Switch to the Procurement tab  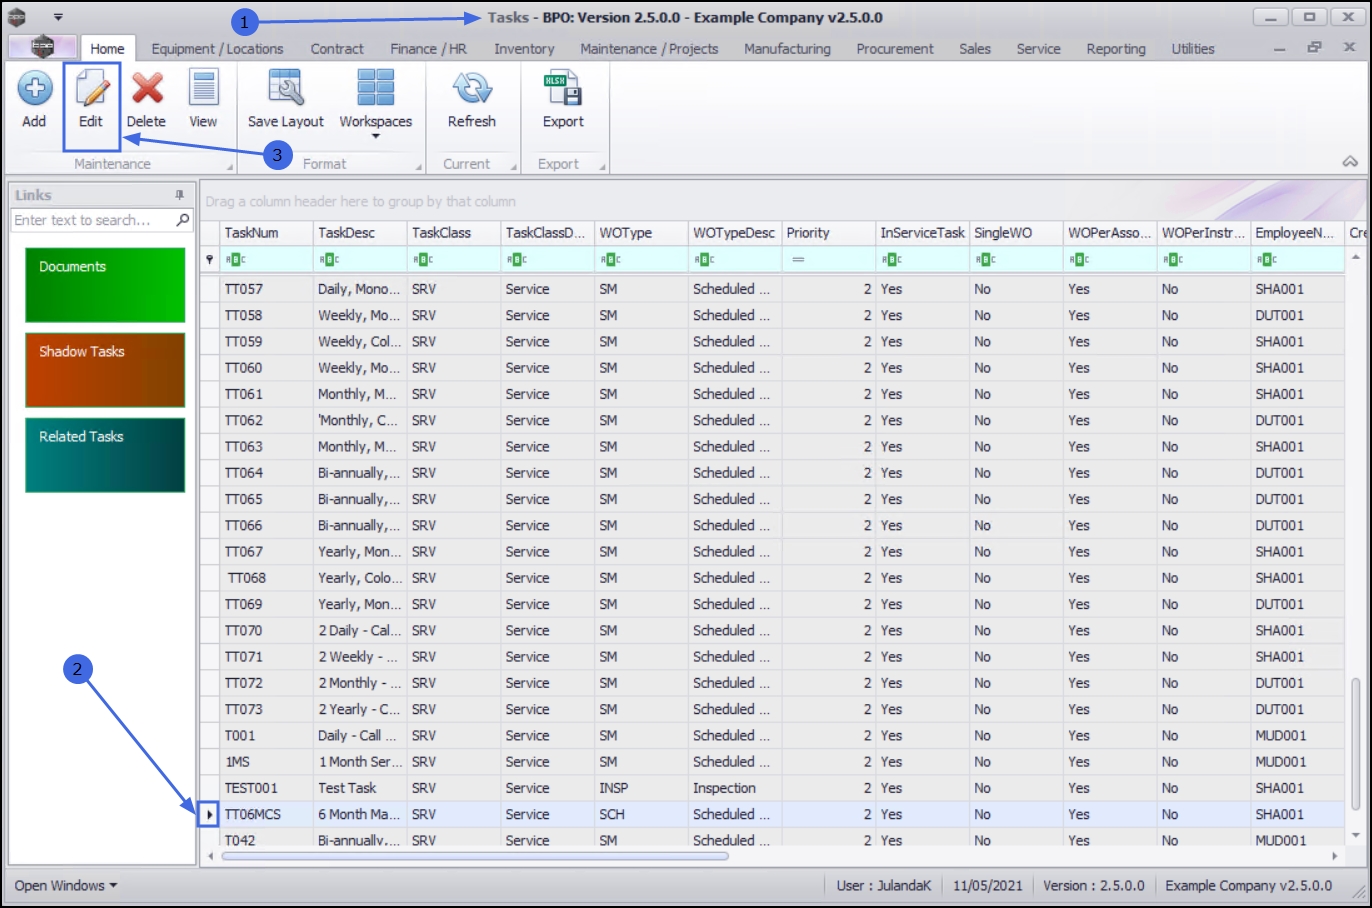(x=894, y=49)
